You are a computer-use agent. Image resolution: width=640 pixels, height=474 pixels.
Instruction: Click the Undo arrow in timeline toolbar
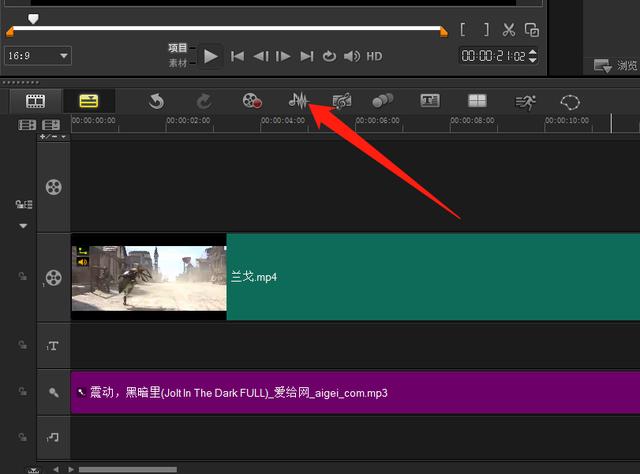(156, 101)
